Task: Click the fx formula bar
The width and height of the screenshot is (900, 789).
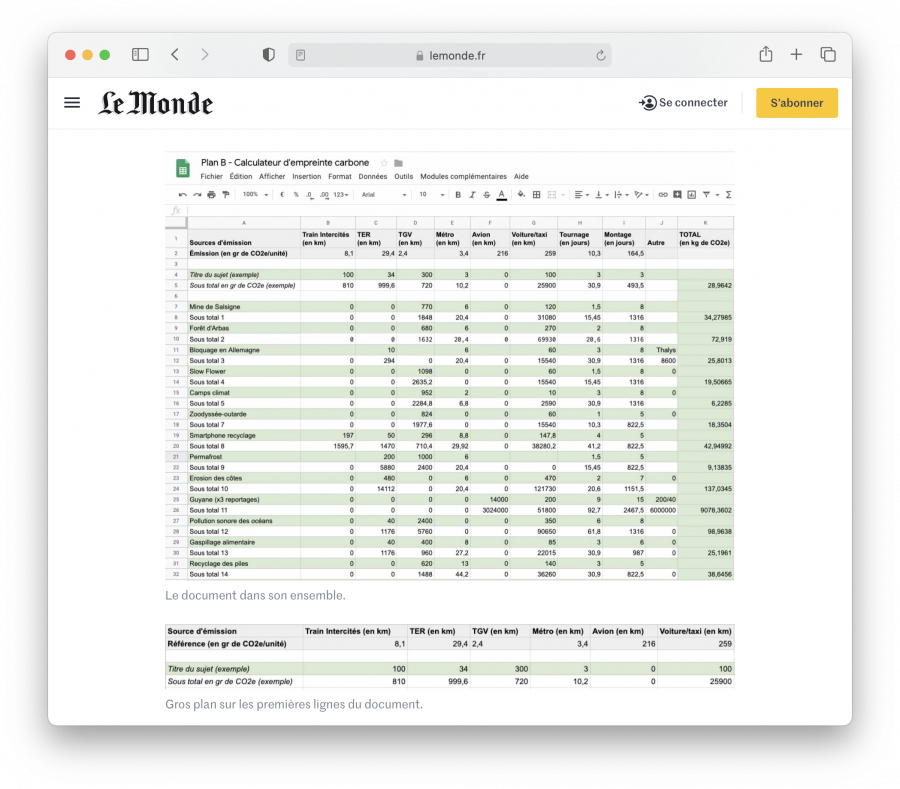Action: [x=449, y=211]
